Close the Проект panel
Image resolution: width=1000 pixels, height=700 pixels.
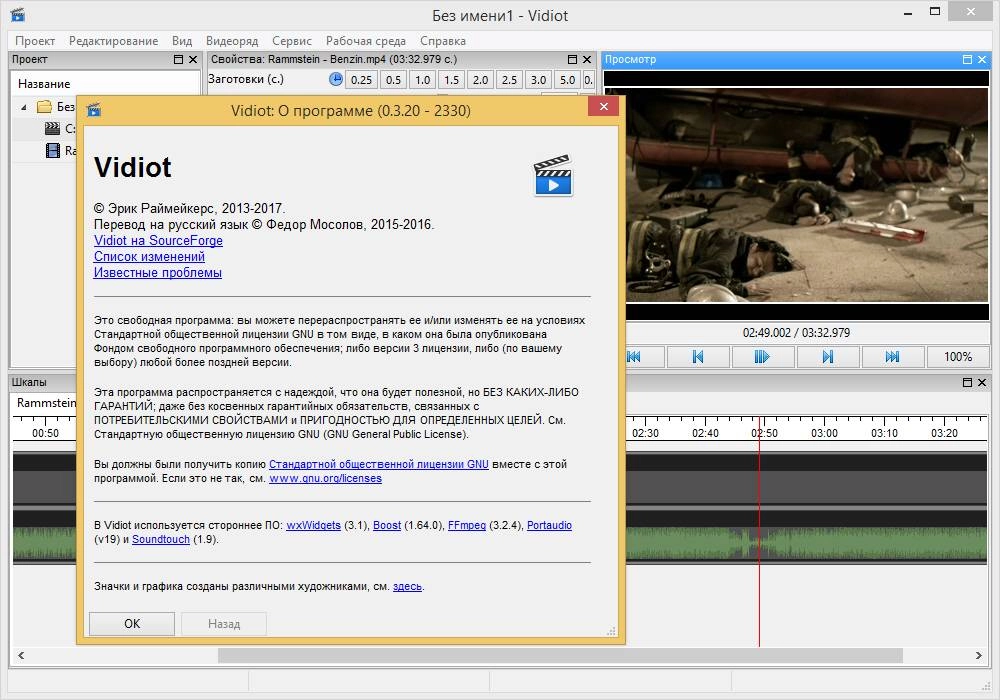[x=193, y=59]
